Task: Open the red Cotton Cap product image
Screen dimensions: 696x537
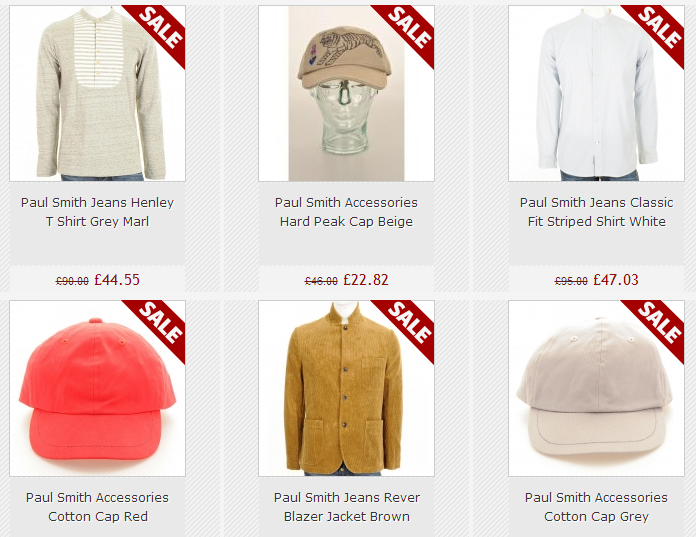Action: pyautogui.click(x=97, y=388)
